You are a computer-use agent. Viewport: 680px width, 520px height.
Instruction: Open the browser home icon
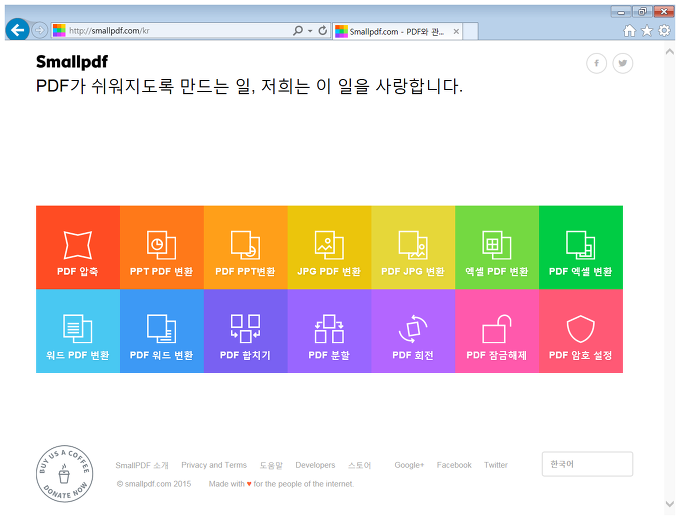pyautogui.click(x=629, y=31)
